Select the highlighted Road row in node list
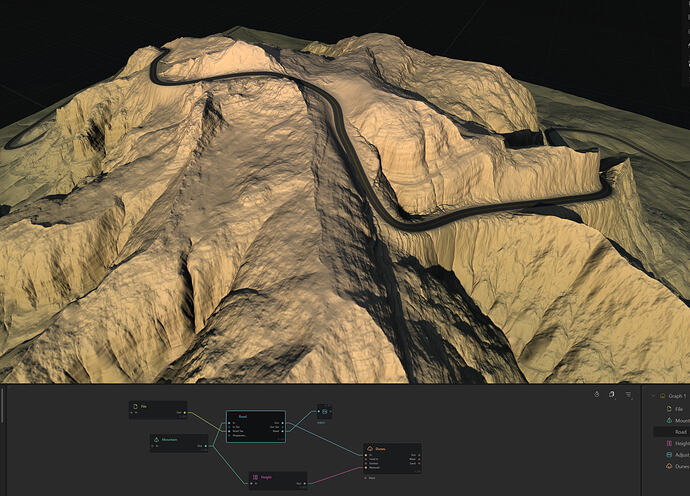 (x=672, y=432)
